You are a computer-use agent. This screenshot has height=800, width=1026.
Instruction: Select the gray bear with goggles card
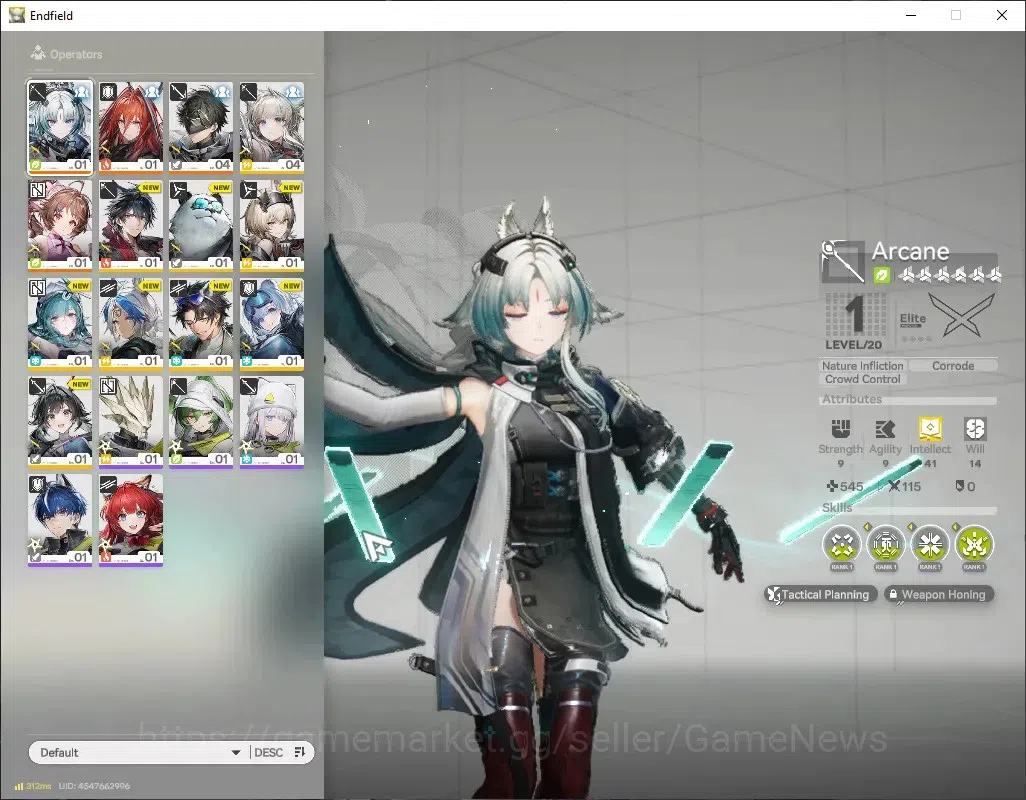pyautogui.click(x=201, y=226)
